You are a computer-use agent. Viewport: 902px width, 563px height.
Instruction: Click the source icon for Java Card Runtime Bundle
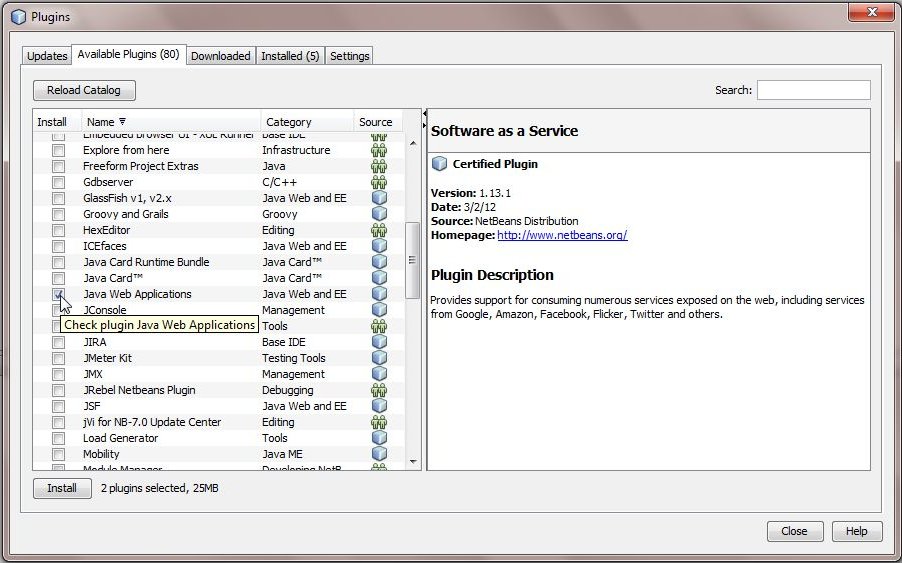(379, 262)
